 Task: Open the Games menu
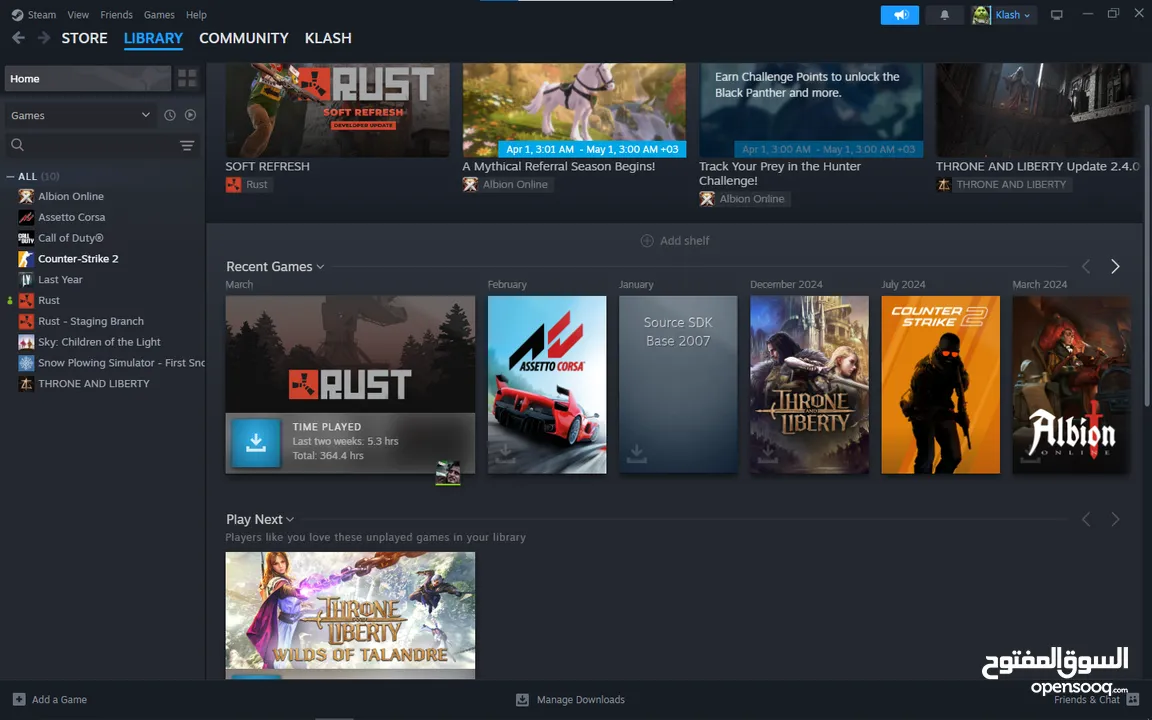(159, 15)
